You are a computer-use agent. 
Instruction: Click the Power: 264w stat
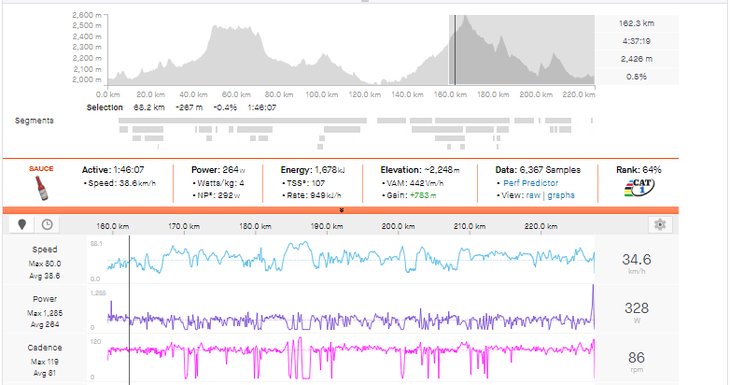(218, 170)
